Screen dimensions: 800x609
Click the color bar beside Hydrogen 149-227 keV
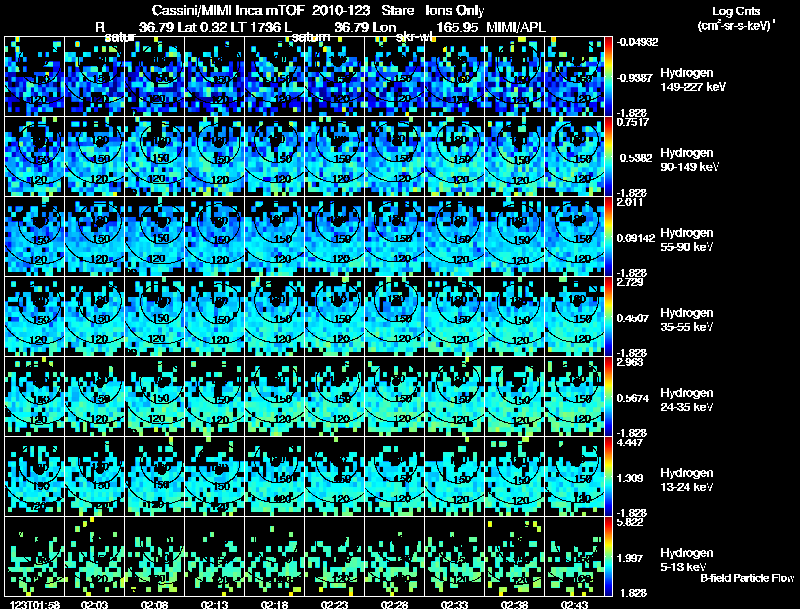tap(608, 76)
